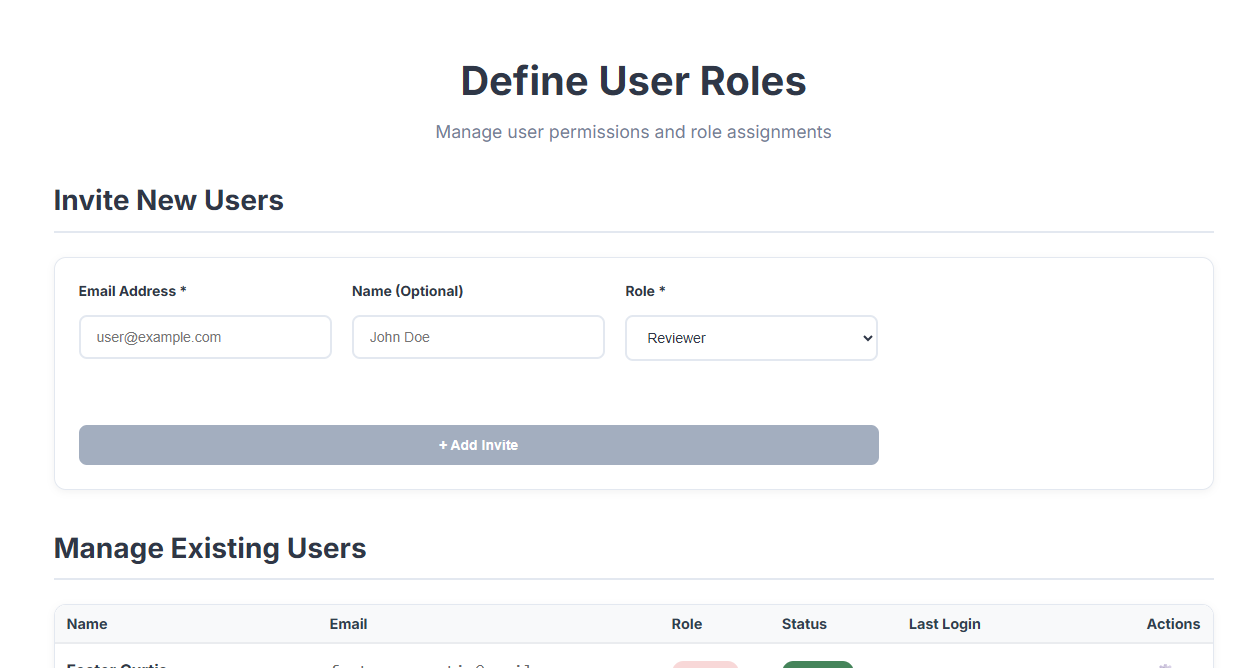The image size is (1260, 668).
Task: Open the Role dropdown in the invite form
Action: tap(751, 338)
